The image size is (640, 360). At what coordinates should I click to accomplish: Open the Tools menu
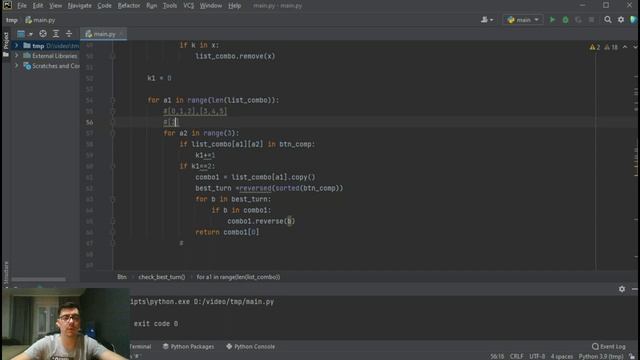pos(170,6)
